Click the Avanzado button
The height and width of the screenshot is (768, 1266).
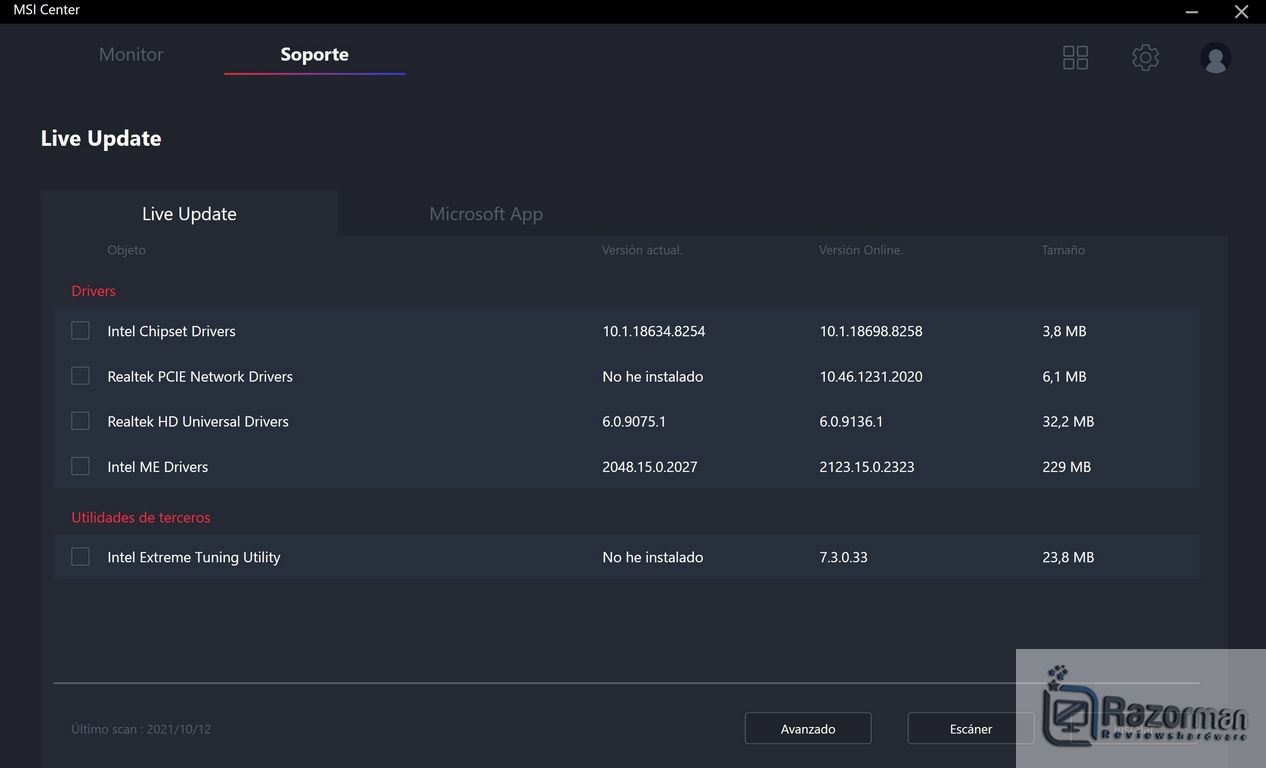tap(808, 729)
